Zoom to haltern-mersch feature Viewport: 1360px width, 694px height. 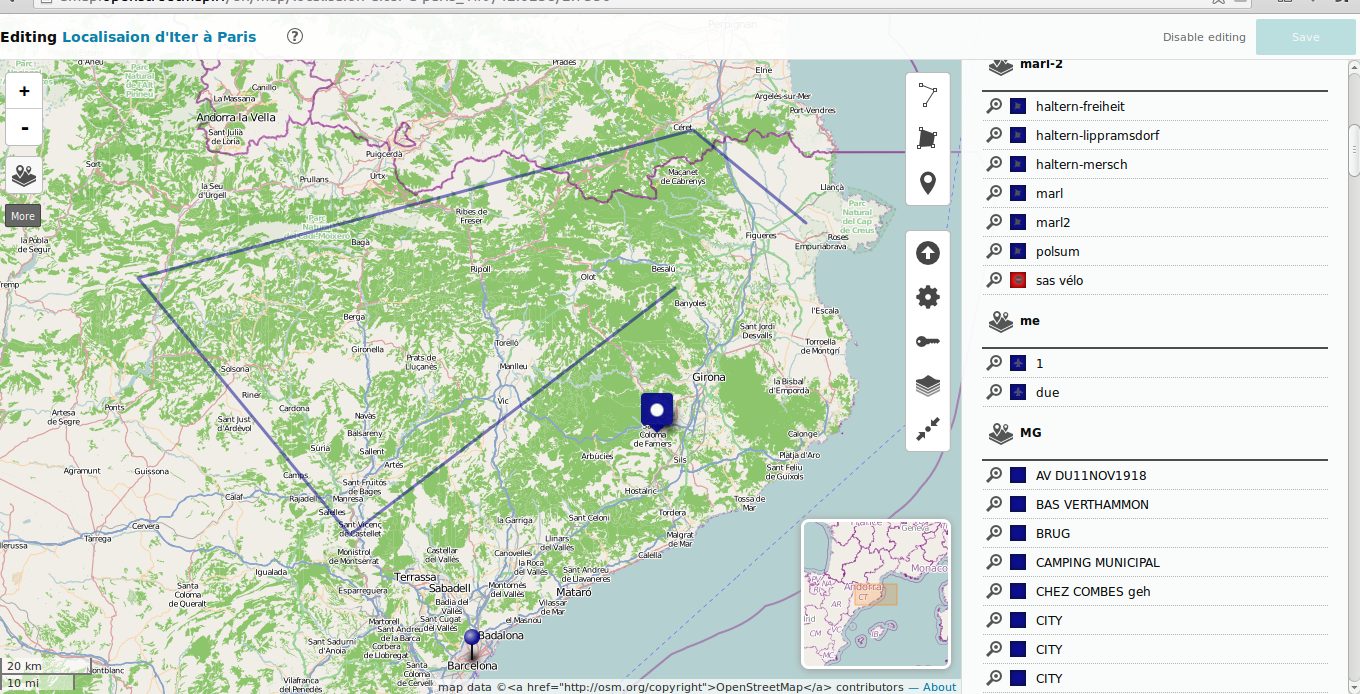(x=994, y=164)
